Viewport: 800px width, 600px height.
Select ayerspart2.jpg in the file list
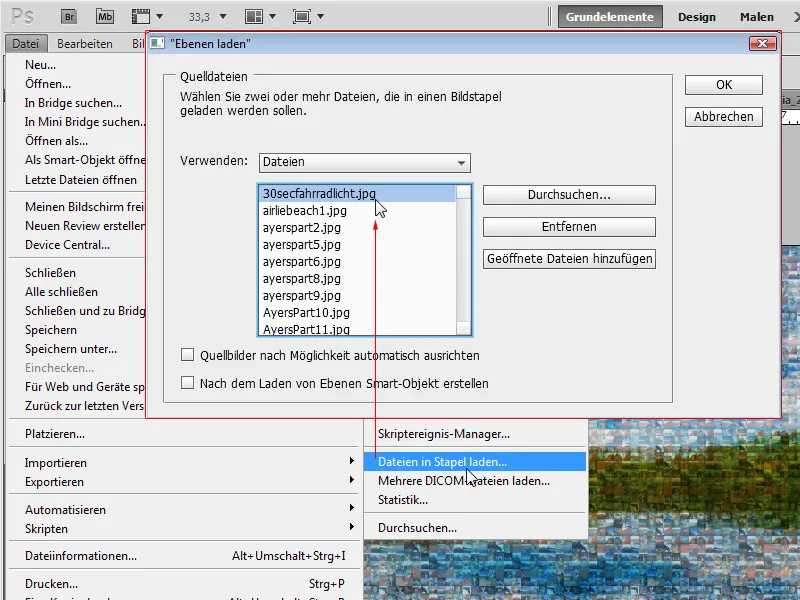pyautogui.click(x=357, y=228)
